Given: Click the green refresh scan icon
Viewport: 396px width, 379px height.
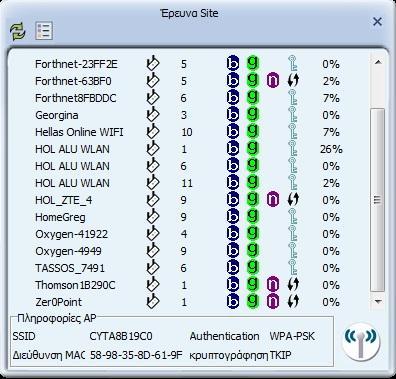Looking at the screenshot, I should (x=17, y=31).
